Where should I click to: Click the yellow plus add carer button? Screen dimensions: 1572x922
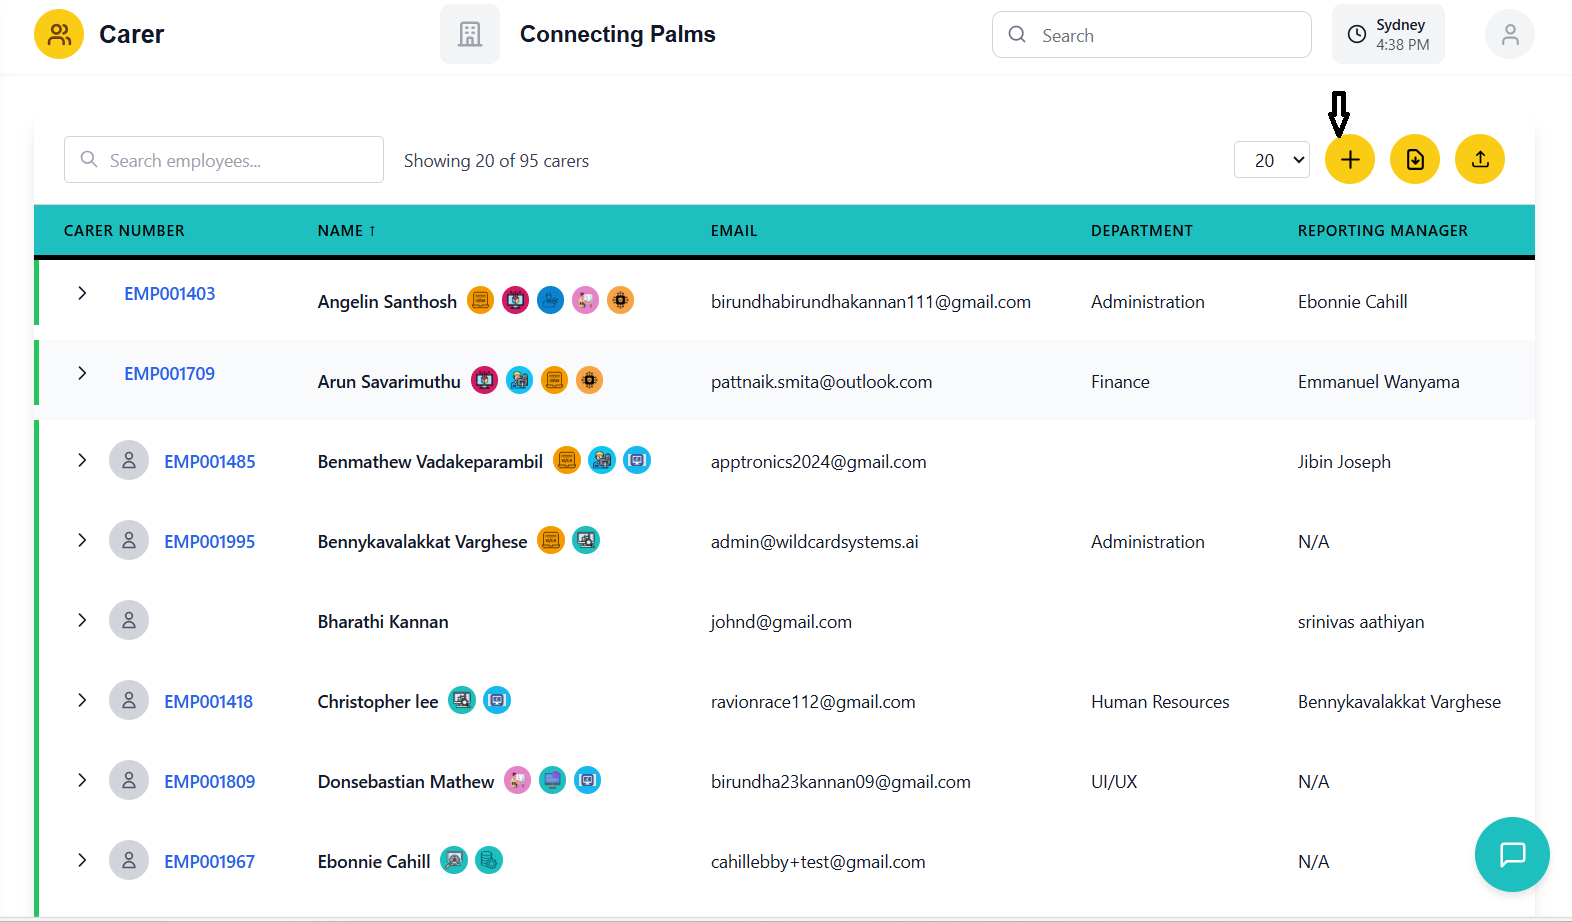[1349, 160]
